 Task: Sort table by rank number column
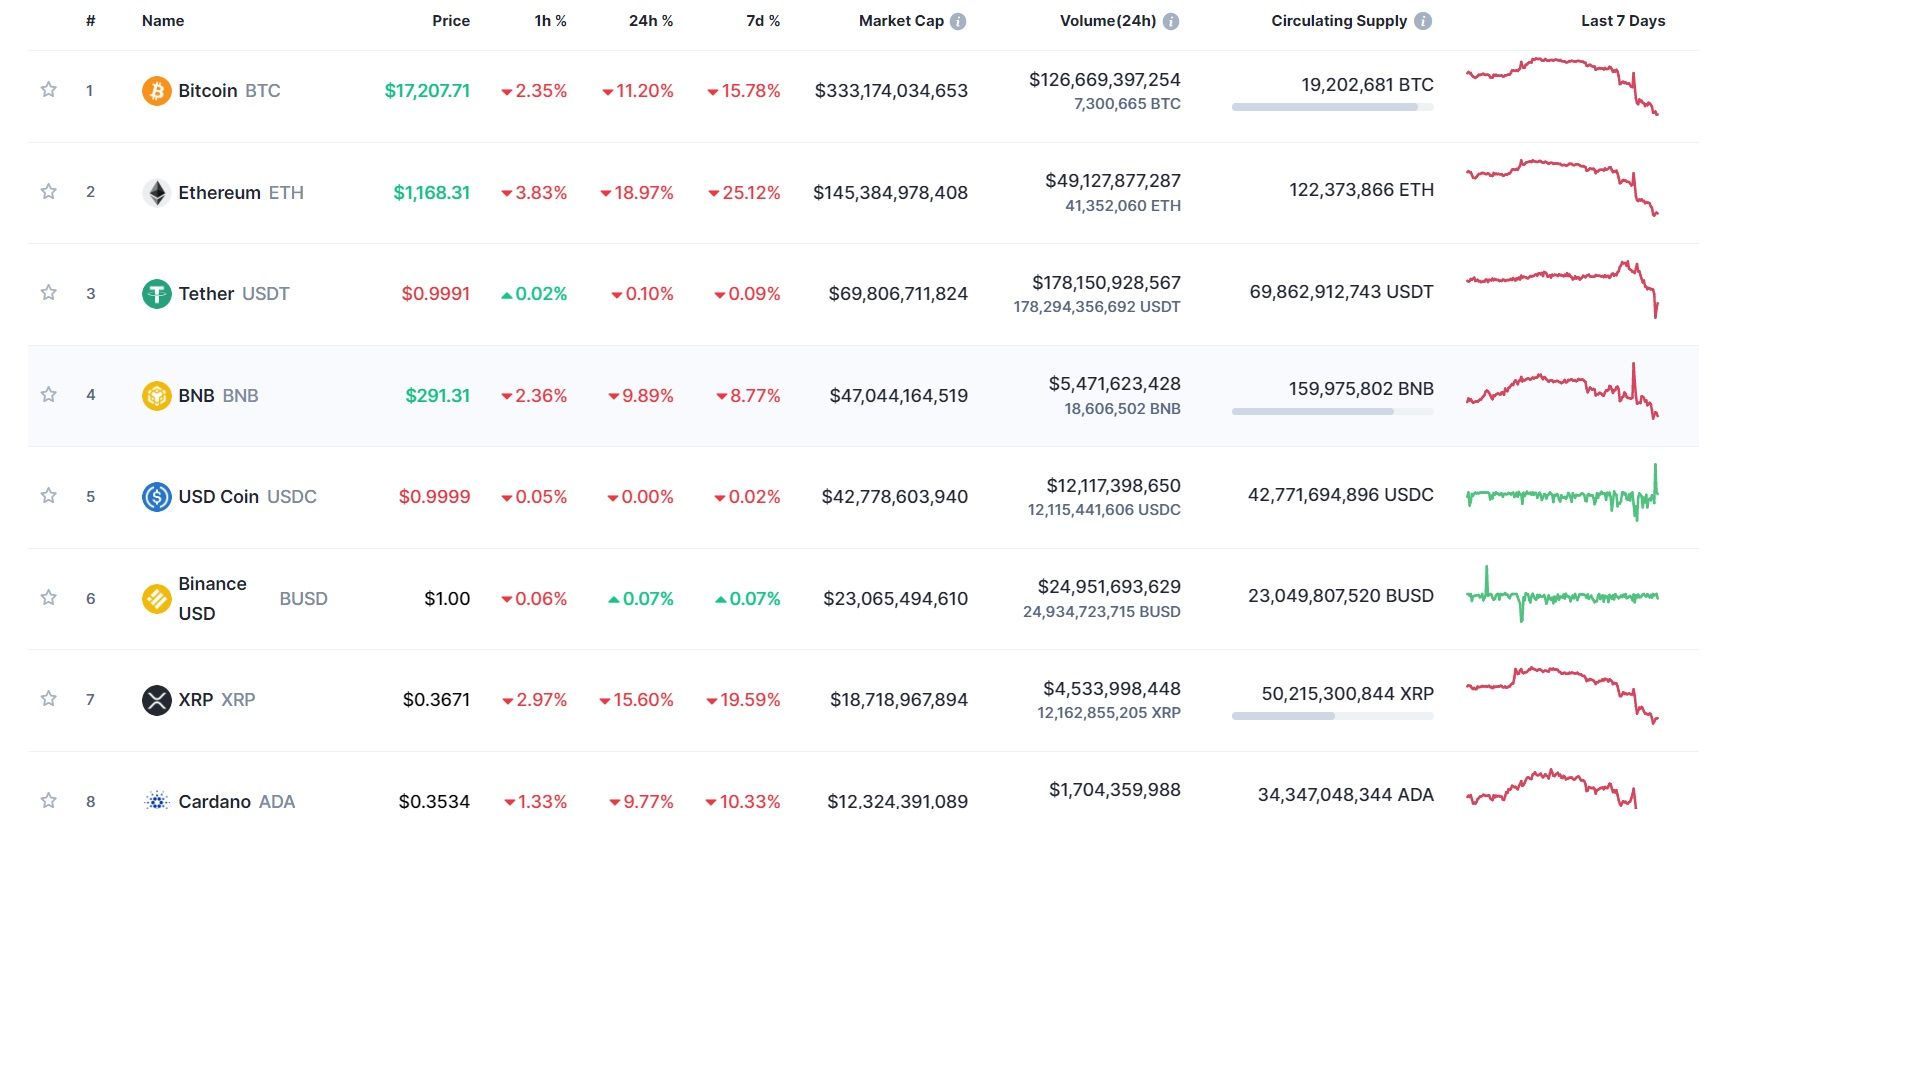click(x=90, y=21)
